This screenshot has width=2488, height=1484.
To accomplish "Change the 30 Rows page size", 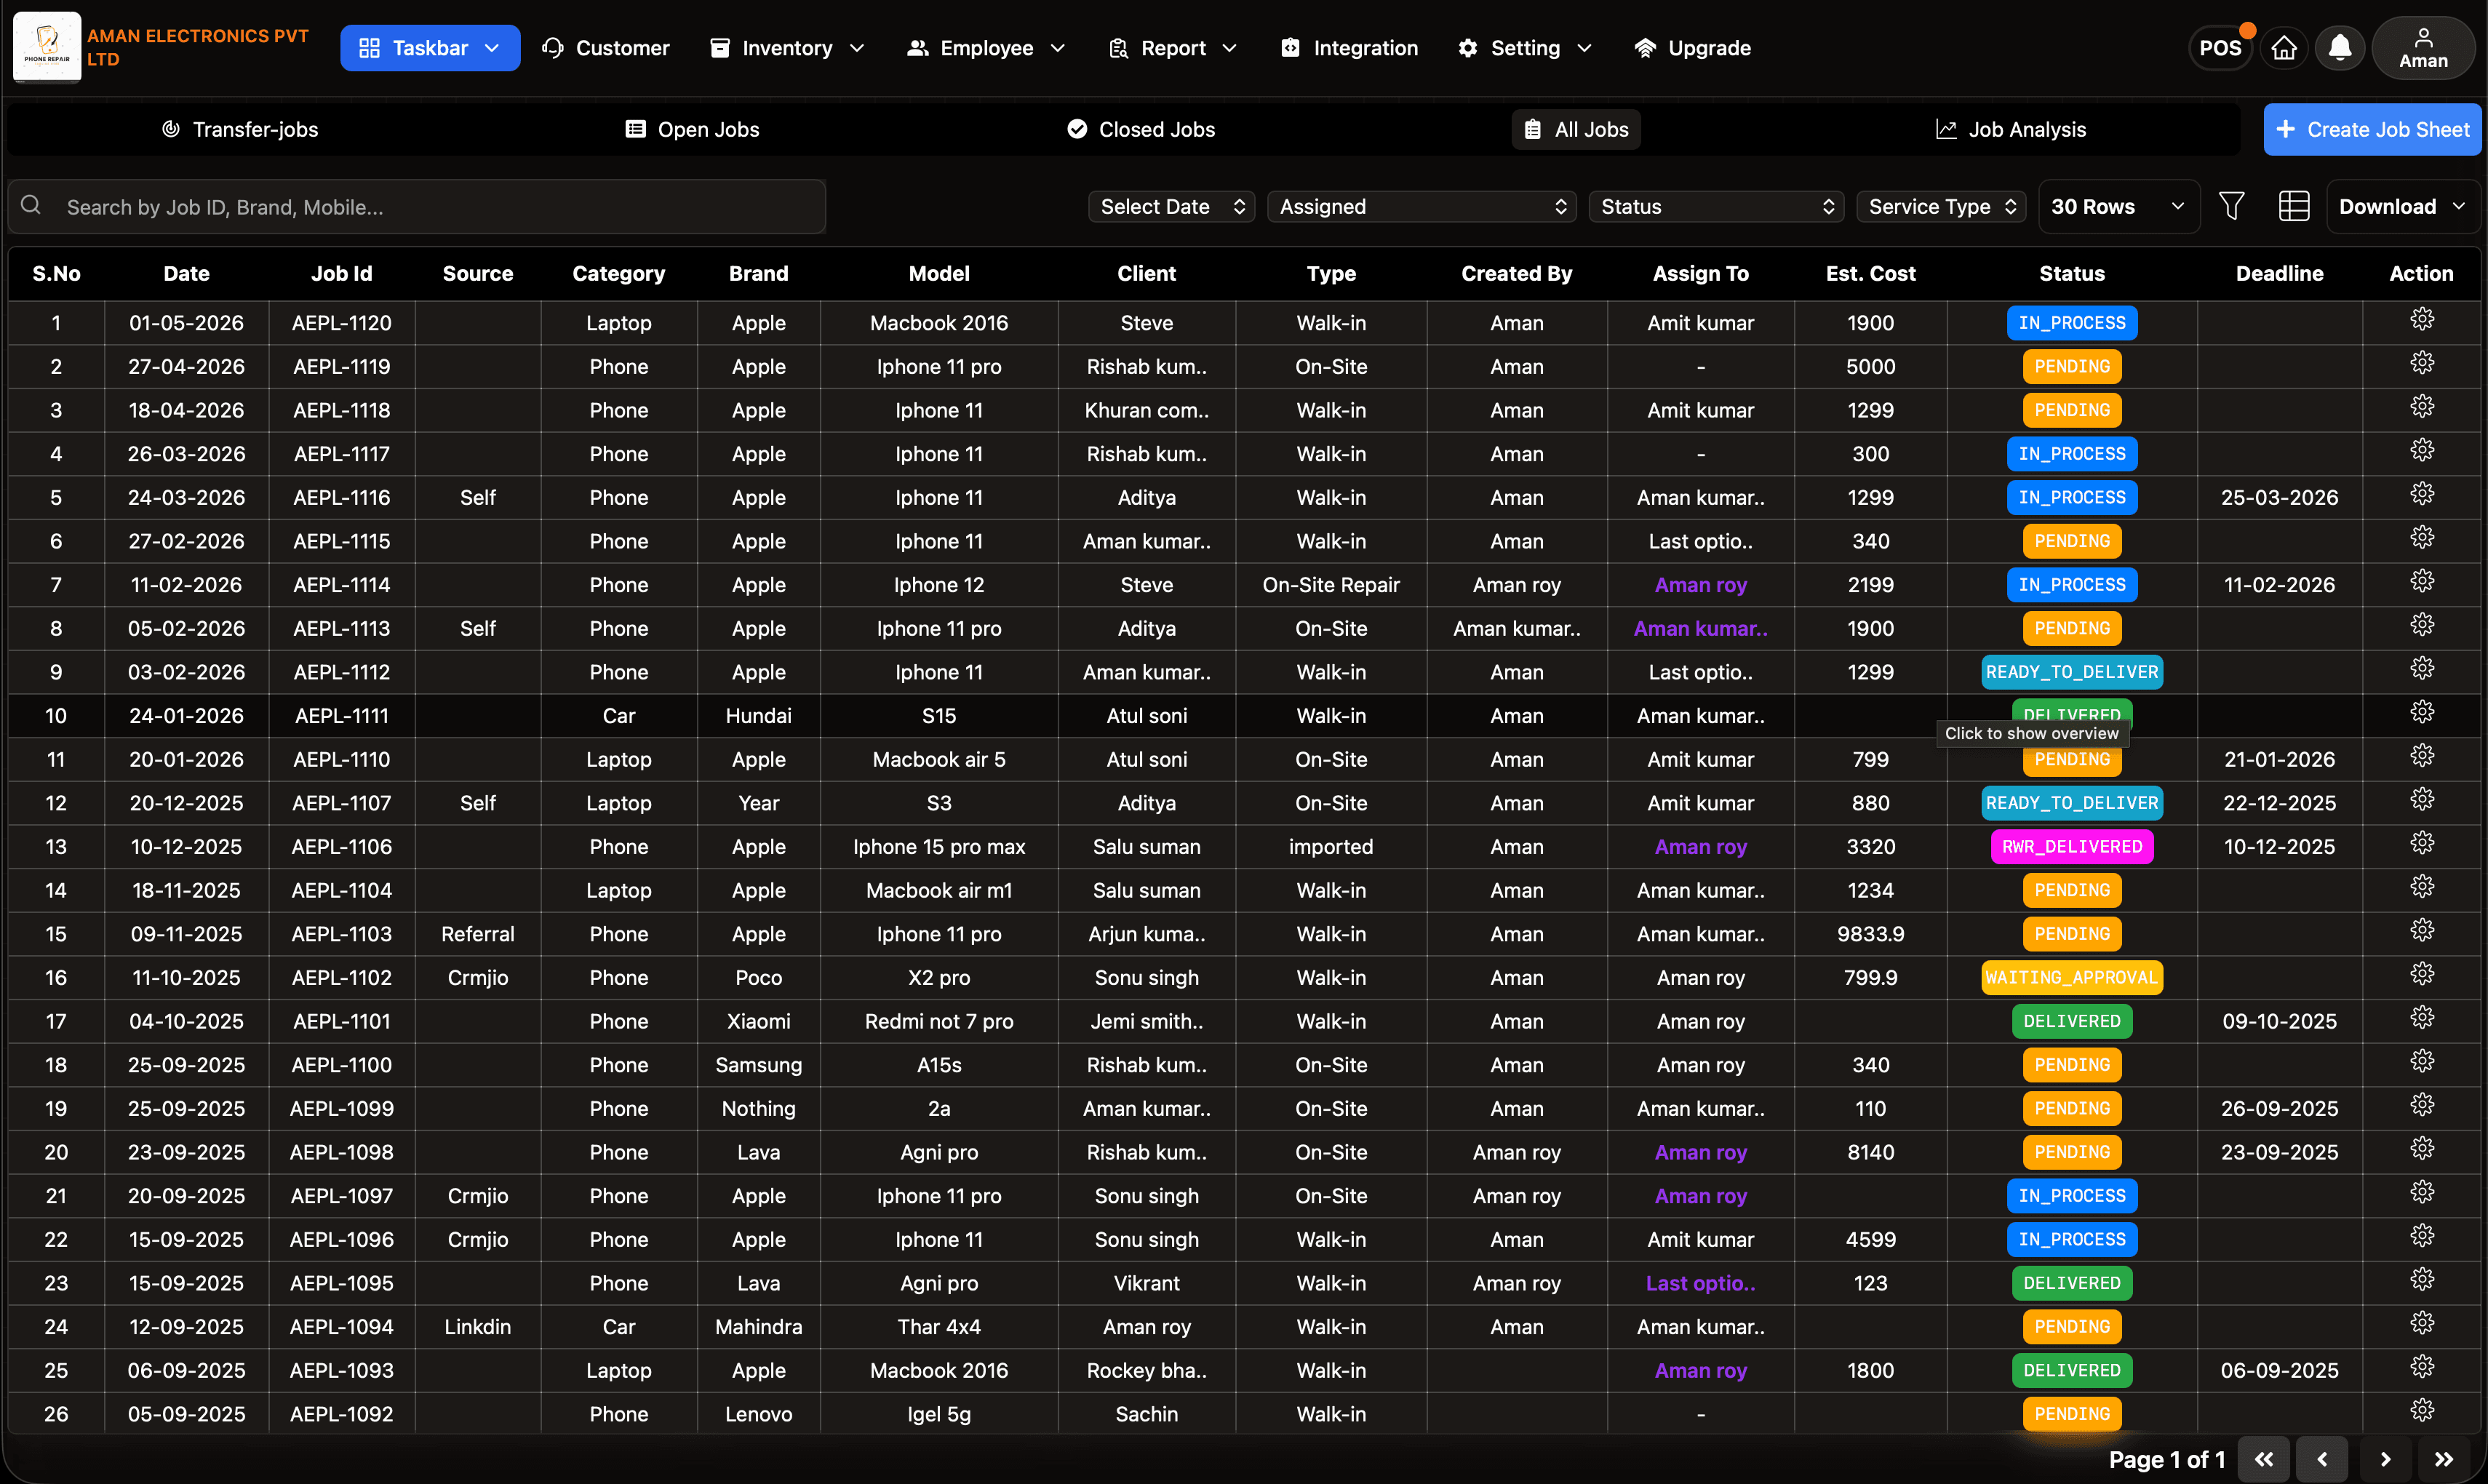I will coord(2118,206).
